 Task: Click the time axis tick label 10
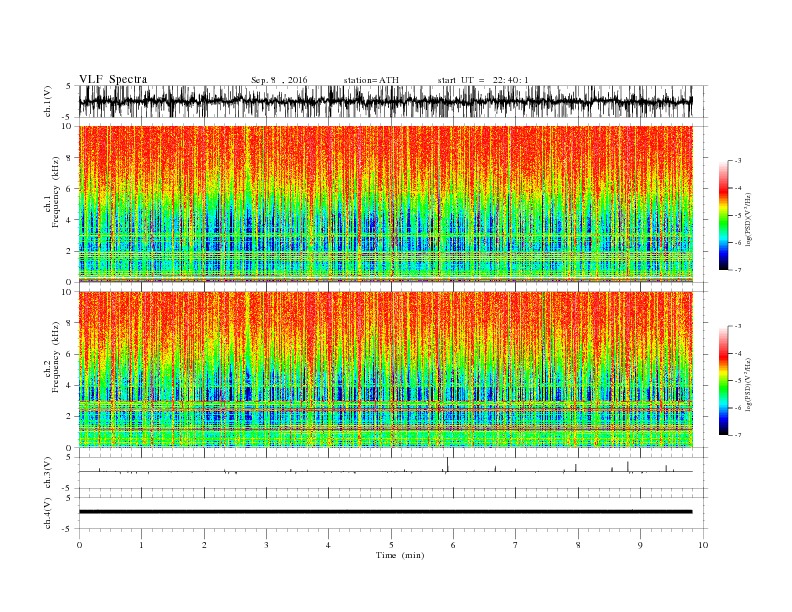click(x=703, y=545)
